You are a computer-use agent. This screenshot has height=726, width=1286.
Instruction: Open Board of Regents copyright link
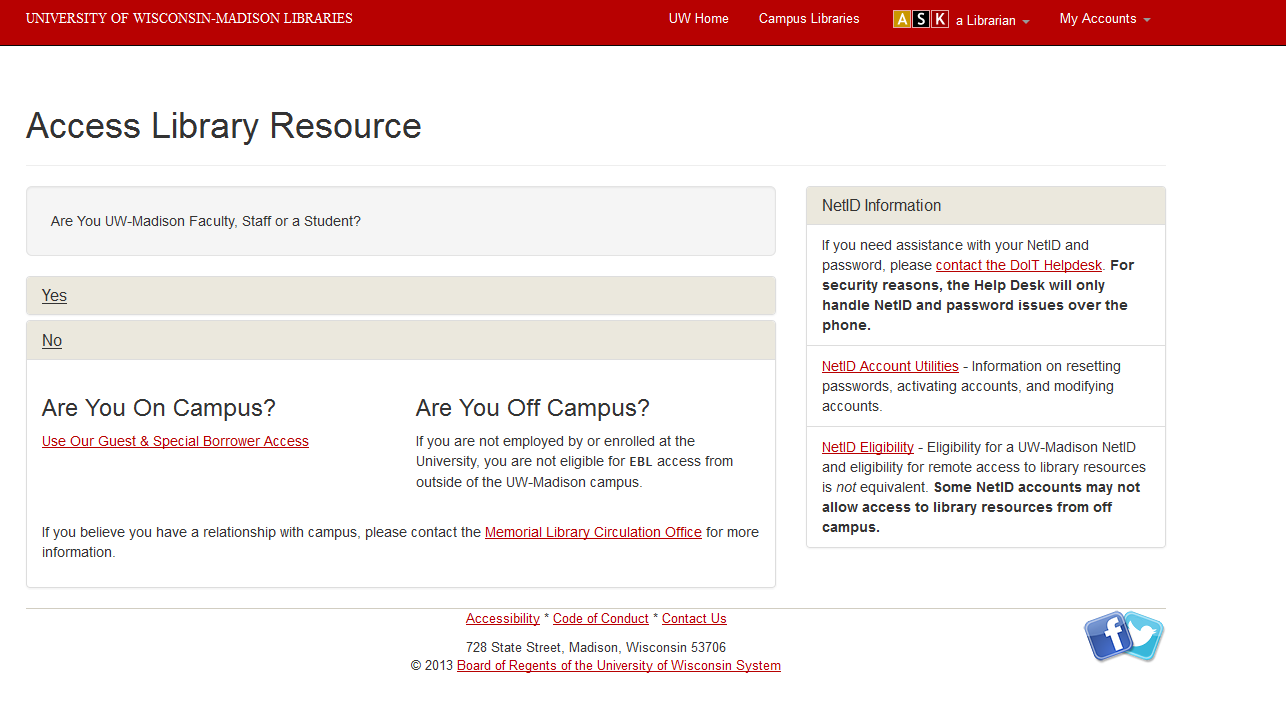click(x=619, y=665)
